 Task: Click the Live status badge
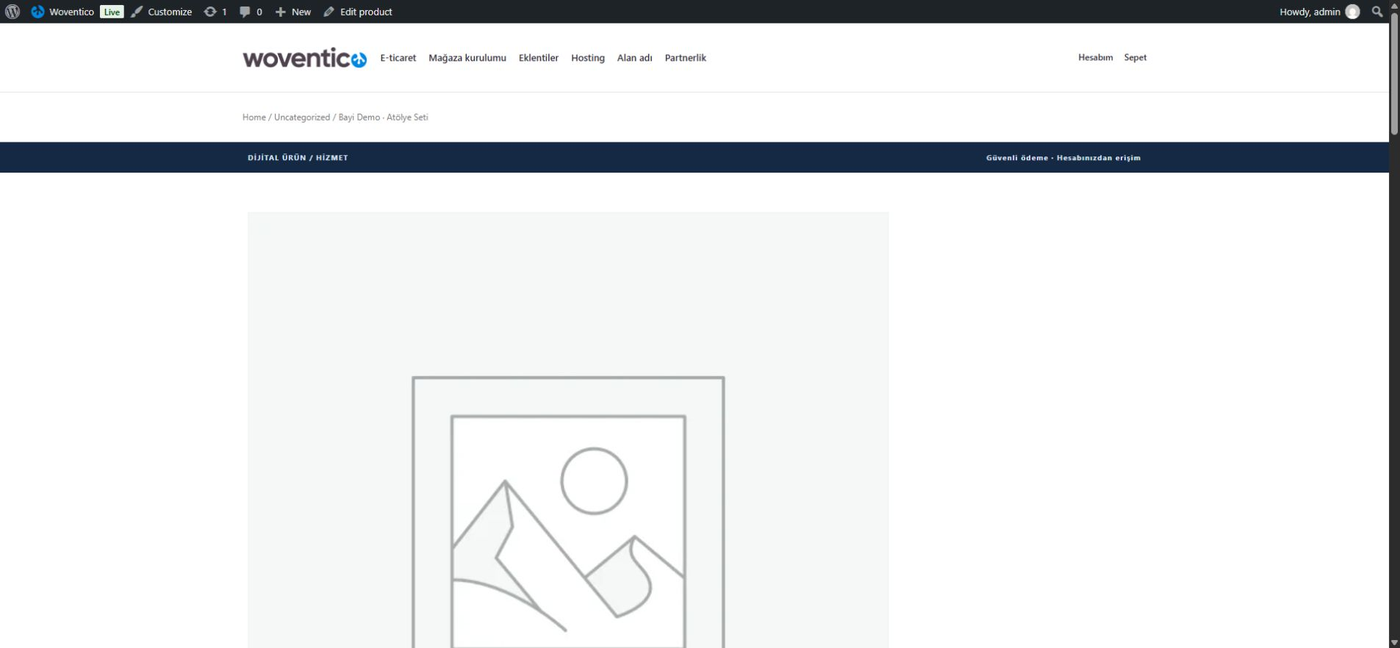click(111, 12)
